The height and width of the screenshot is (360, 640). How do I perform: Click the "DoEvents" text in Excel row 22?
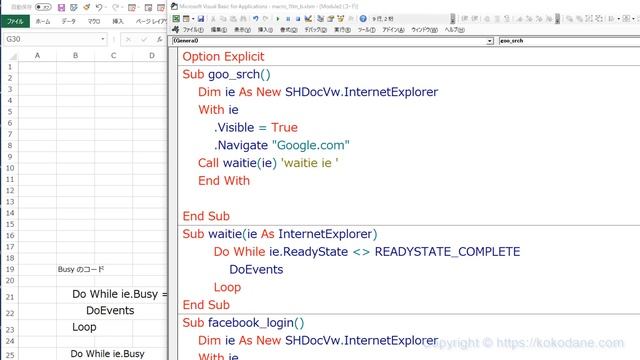tap(110, 311)
